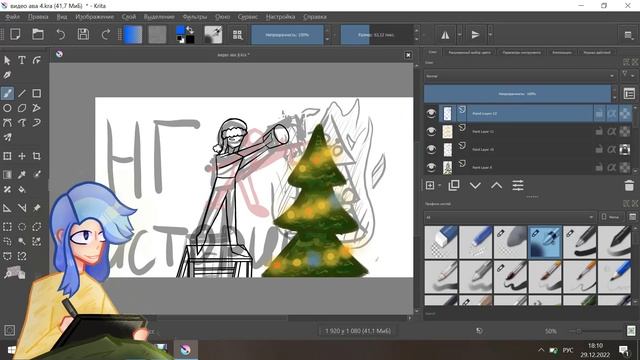640x360 pixels.
Task: Select the Freehand Brush tool
Action: [x=7, y=93]
